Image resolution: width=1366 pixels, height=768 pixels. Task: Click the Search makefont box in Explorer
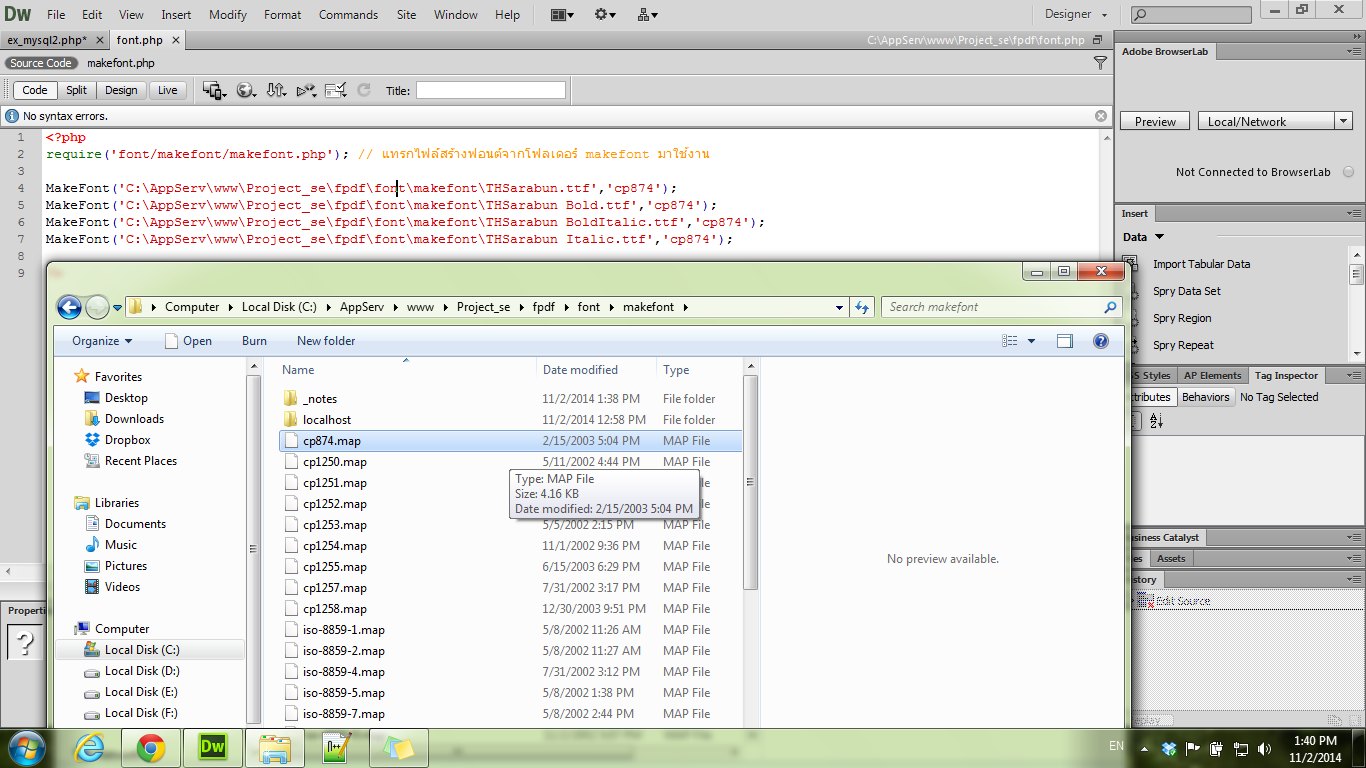point(1001,307)
